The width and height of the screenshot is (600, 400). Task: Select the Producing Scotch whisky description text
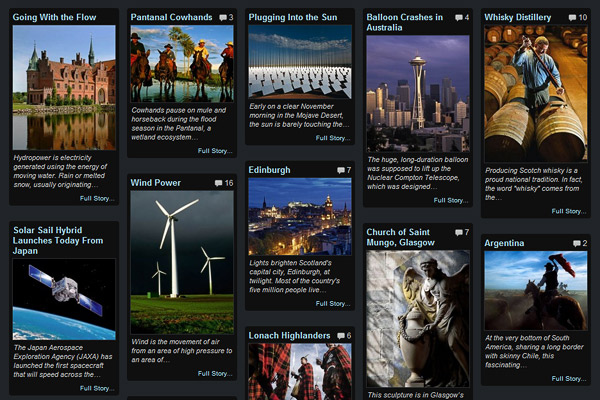click(x=534, y=184)
